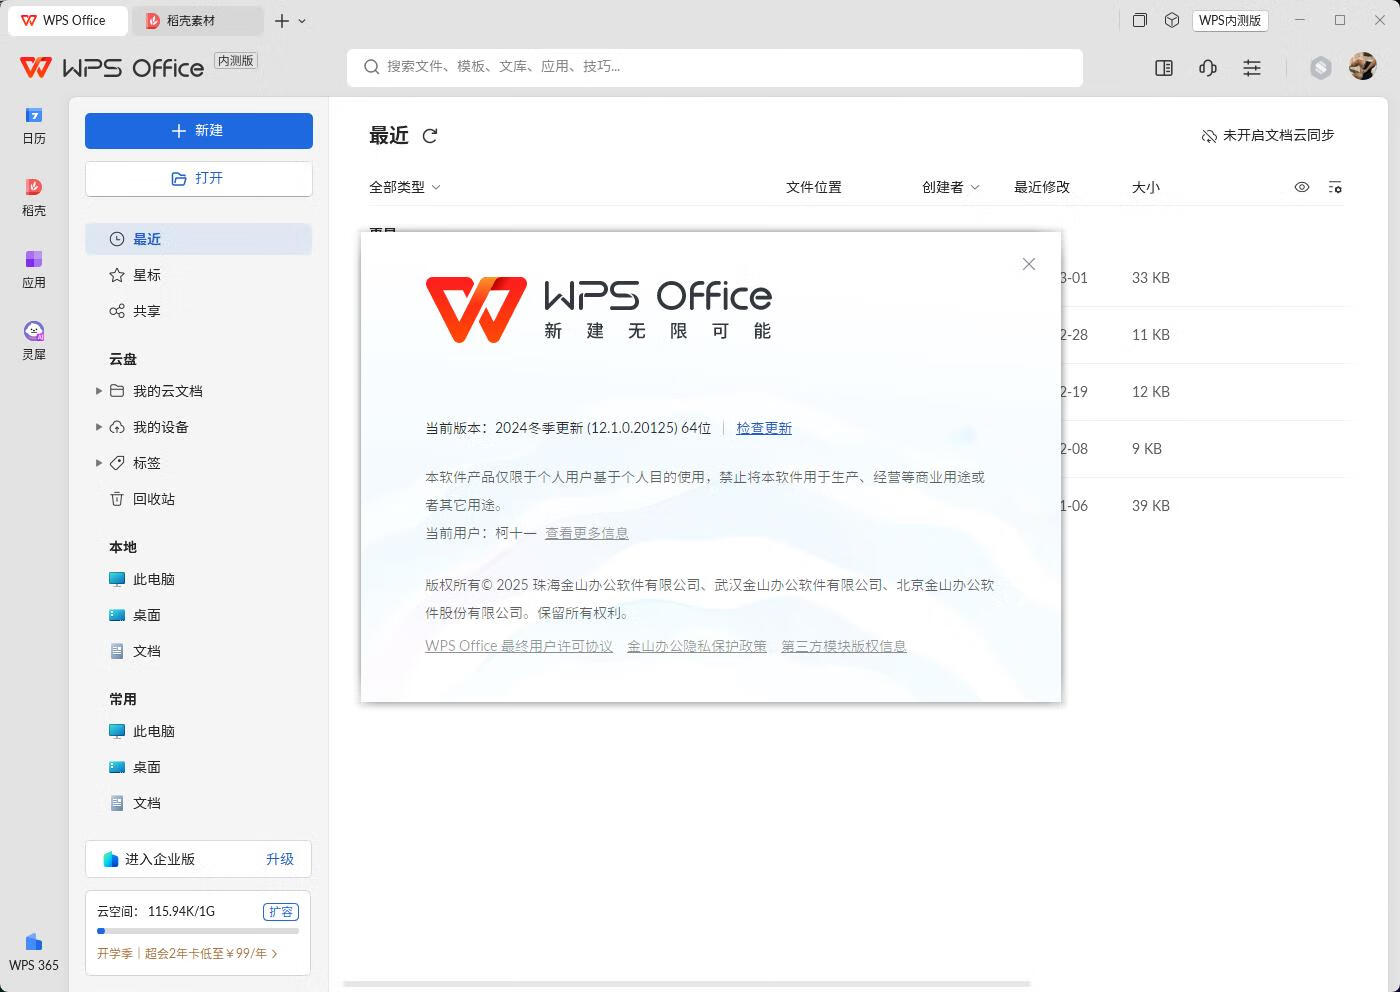Click the 新建 button
This screenshot has height=992, width=1400.
click(x=199, y=131)
